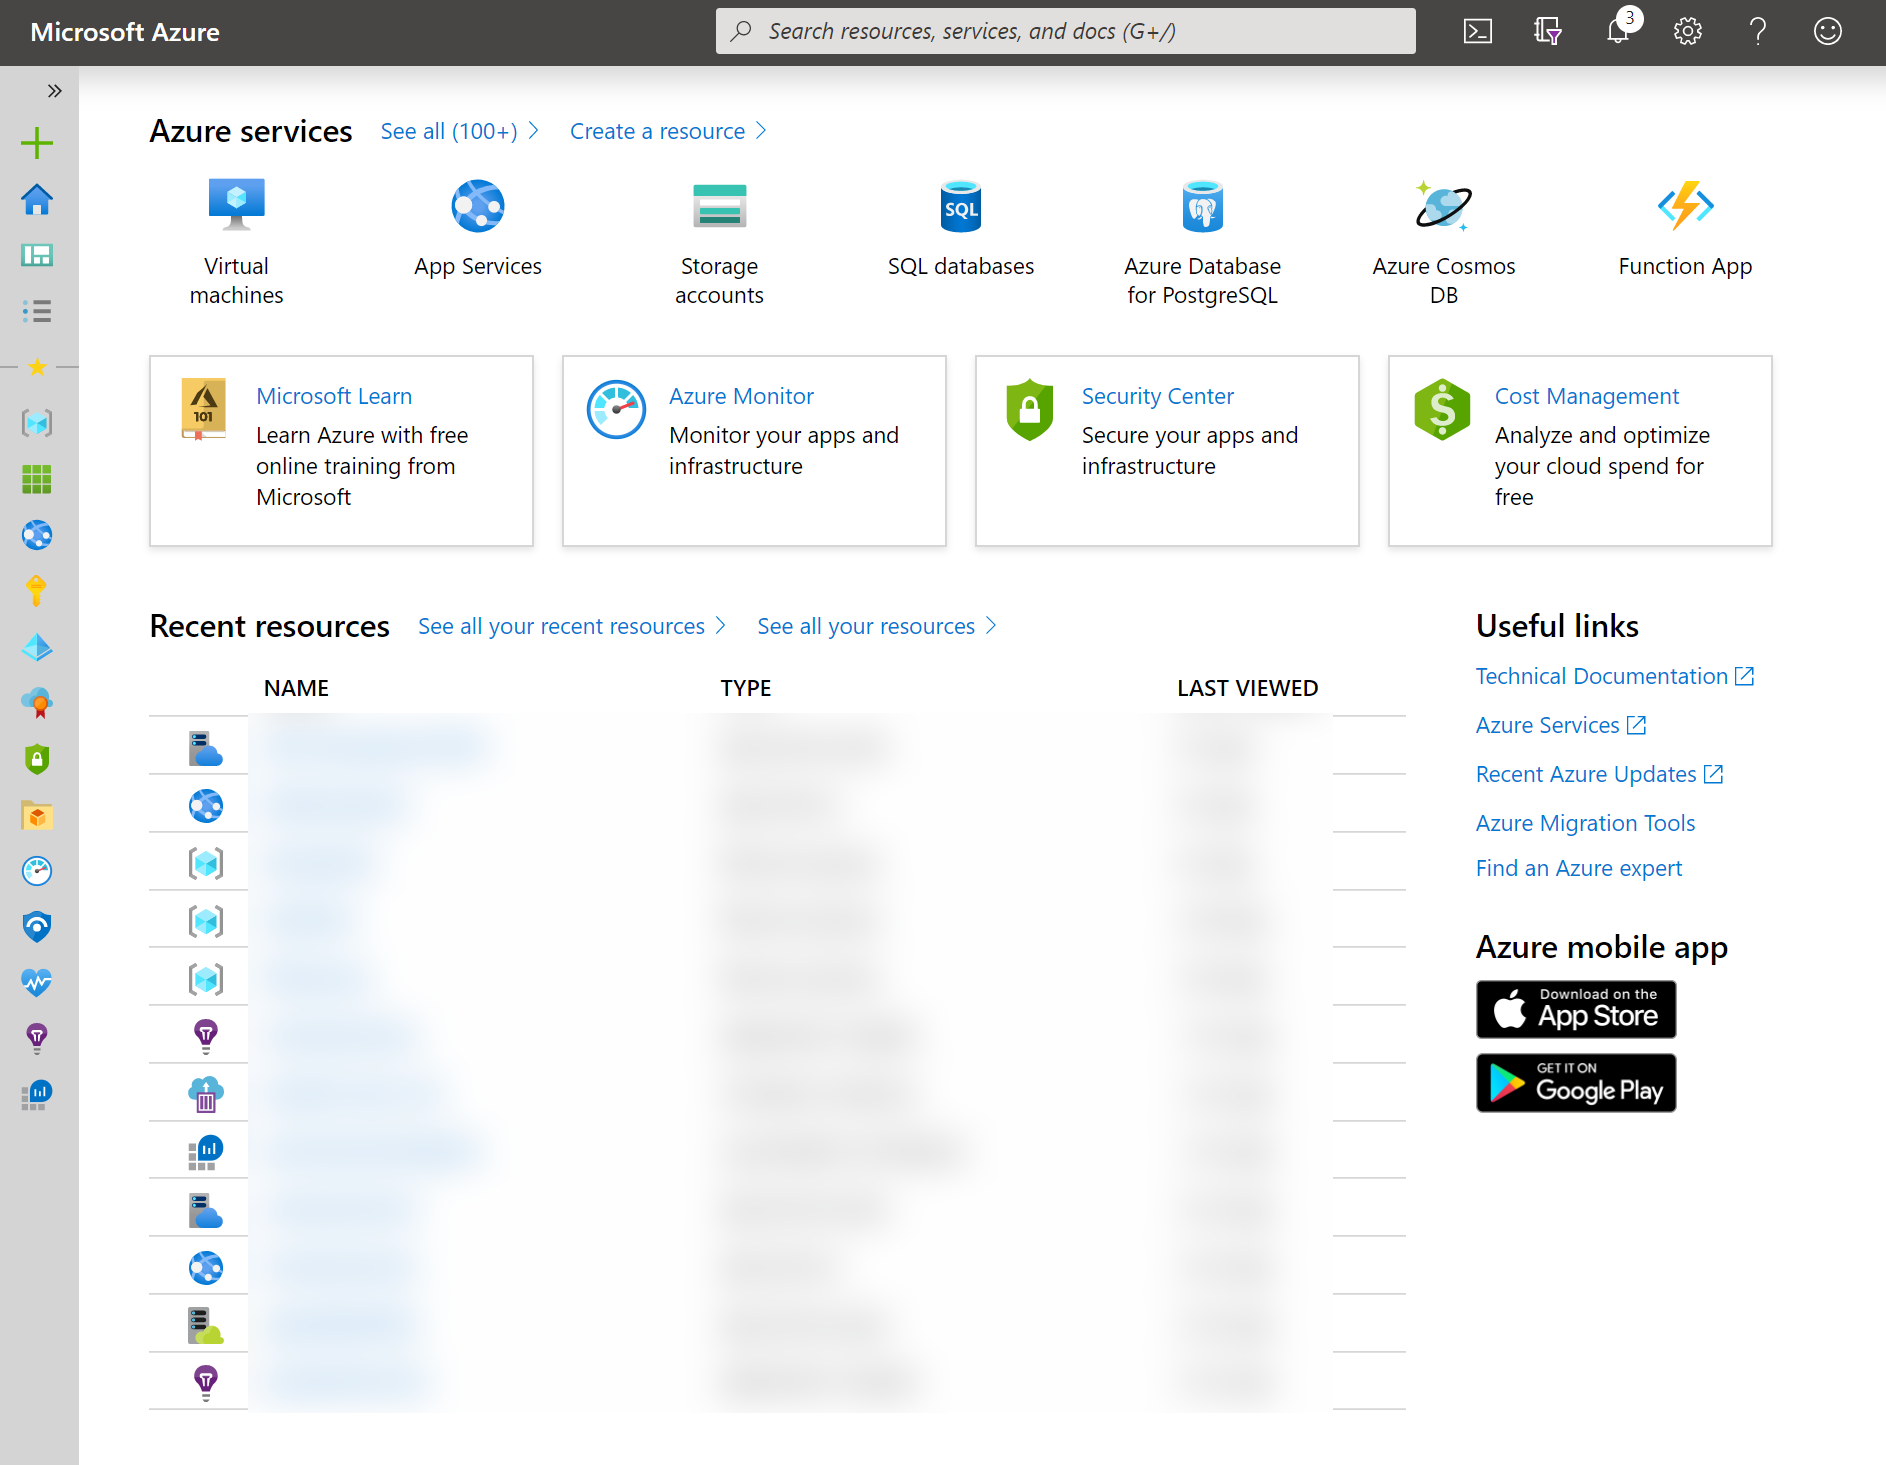Click the green plus Create a resource sidebar icon
Image resolution: width=1886 pixels, height=1465 pixels.
pos(37,143)
